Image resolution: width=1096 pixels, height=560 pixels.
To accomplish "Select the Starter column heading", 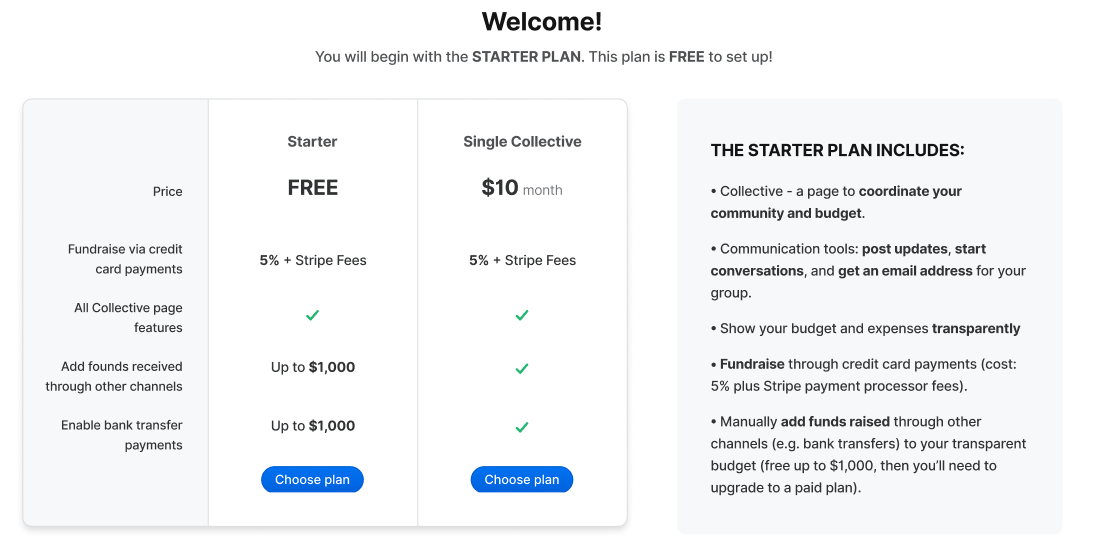I will point(312,141).
